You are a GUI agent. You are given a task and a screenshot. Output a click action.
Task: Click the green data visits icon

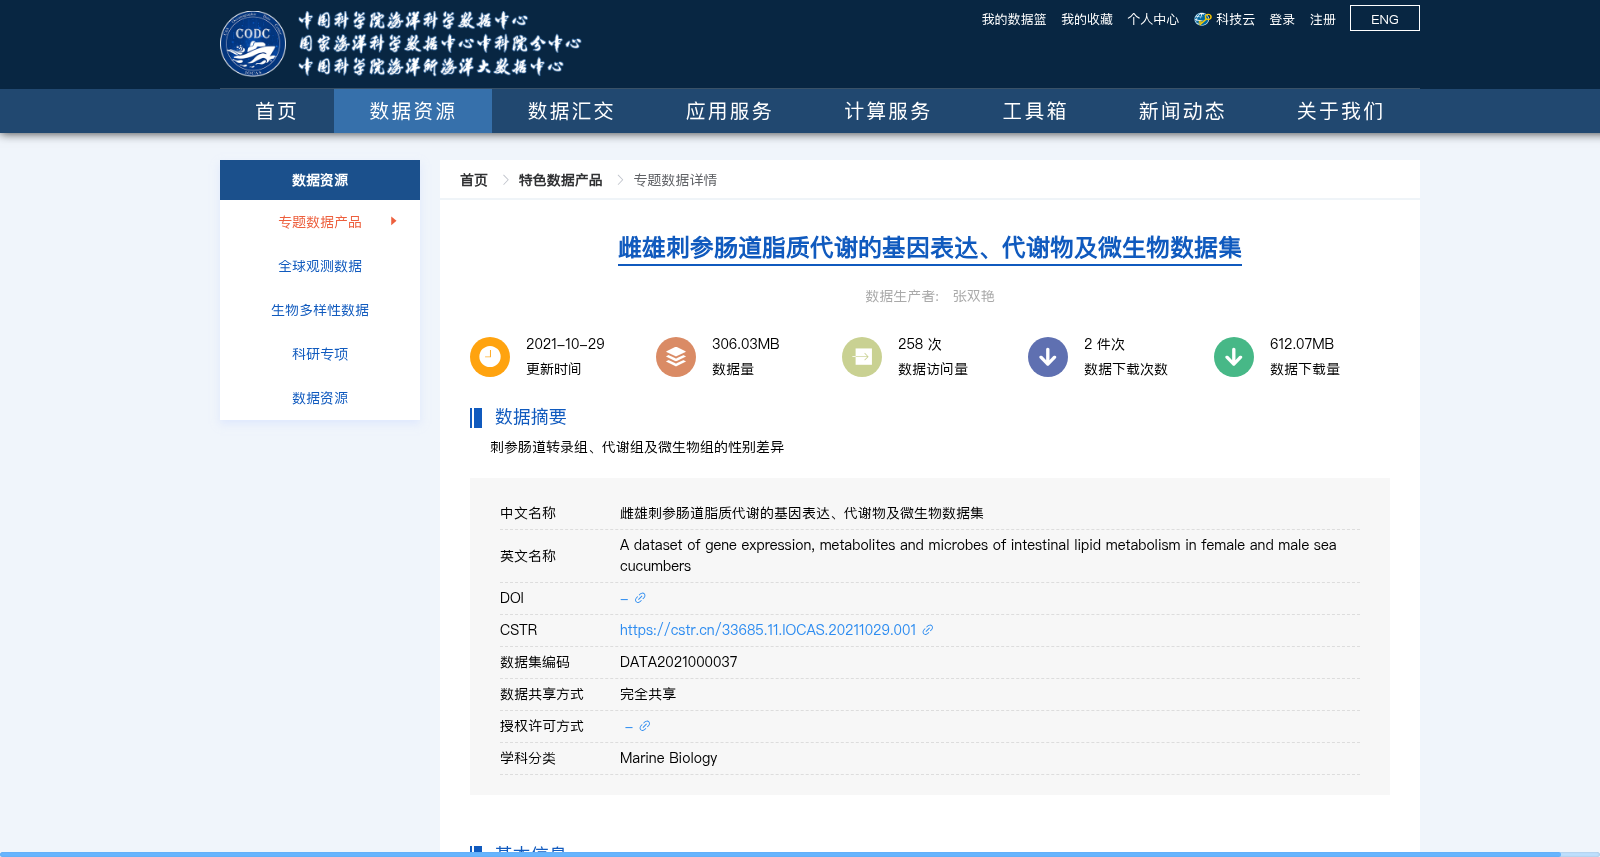tap(862, 357)
